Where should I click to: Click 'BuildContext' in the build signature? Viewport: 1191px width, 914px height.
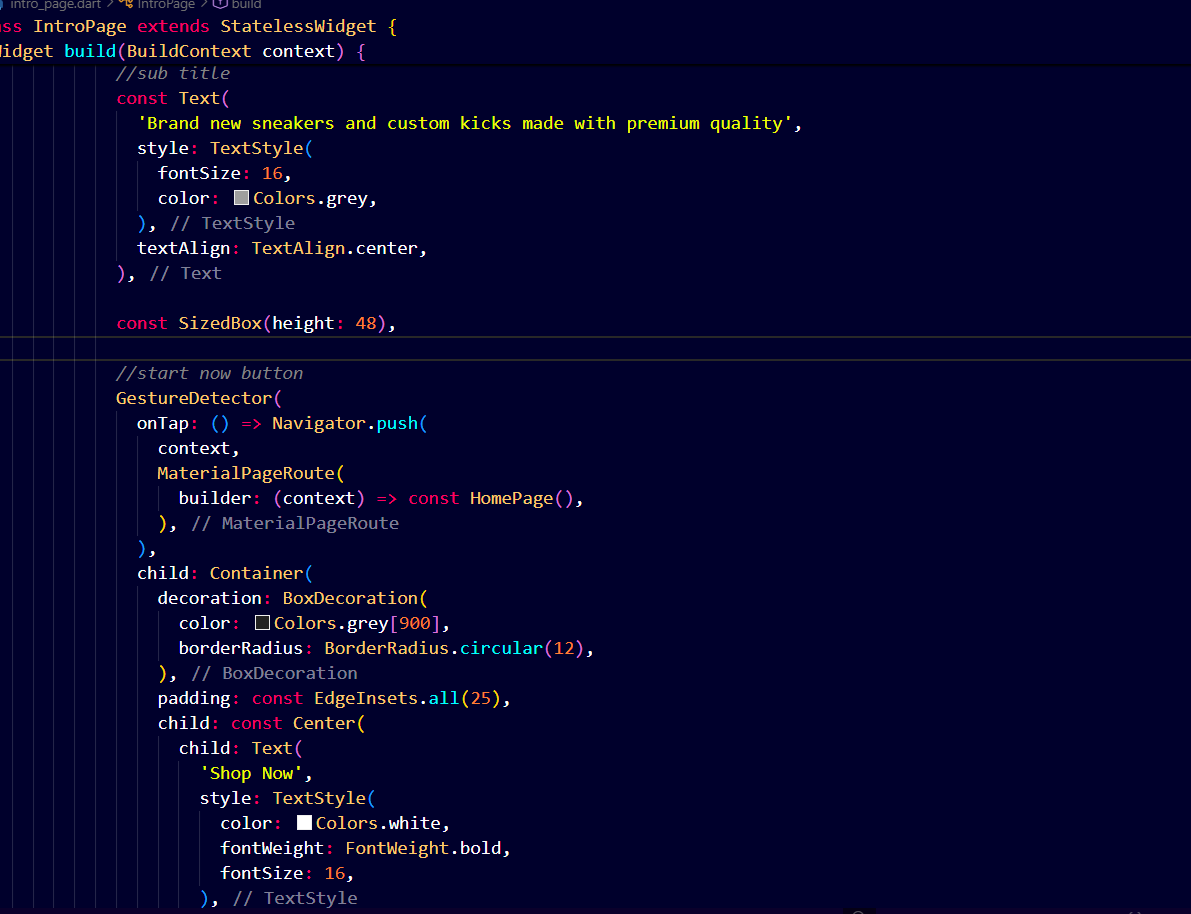(x=189, y=52)
